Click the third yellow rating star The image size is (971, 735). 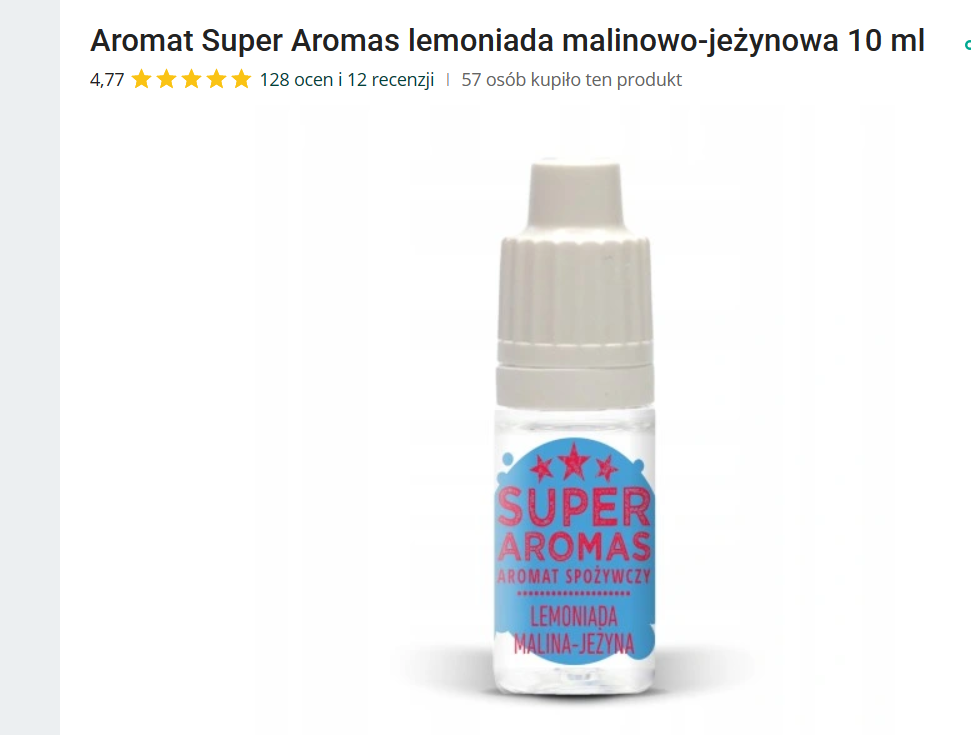(191, 79)
